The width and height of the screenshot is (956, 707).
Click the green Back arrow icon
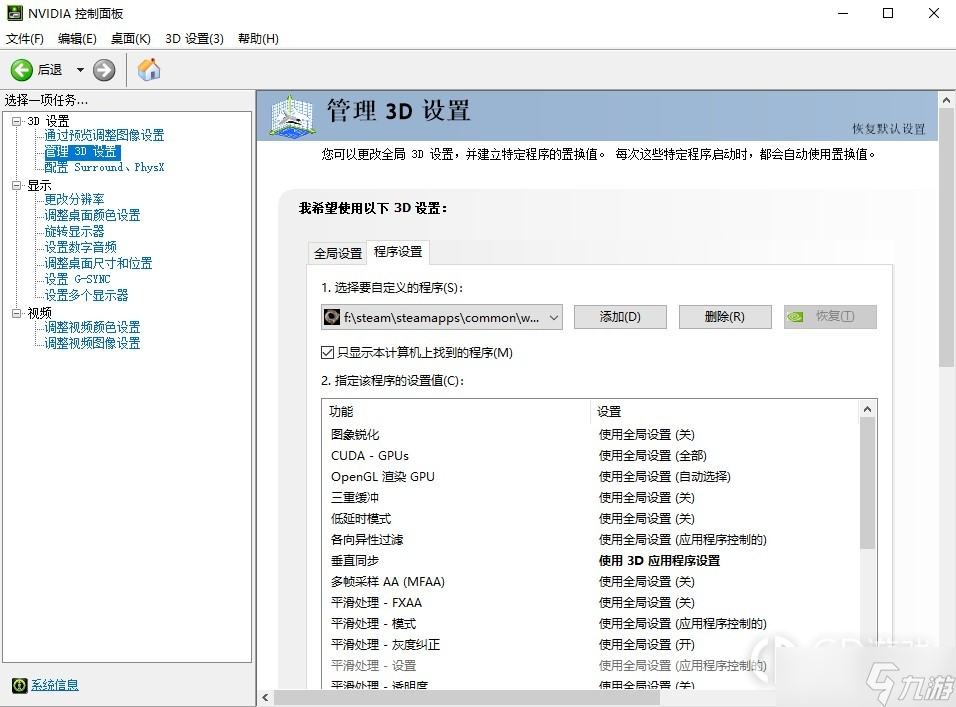[22, 70]
